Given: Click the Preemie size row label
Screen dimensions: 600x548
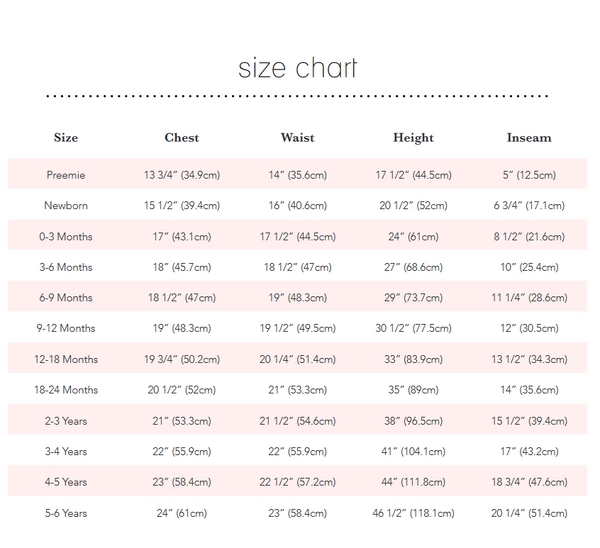Looking at the screenshot, I should click(66, 175).
